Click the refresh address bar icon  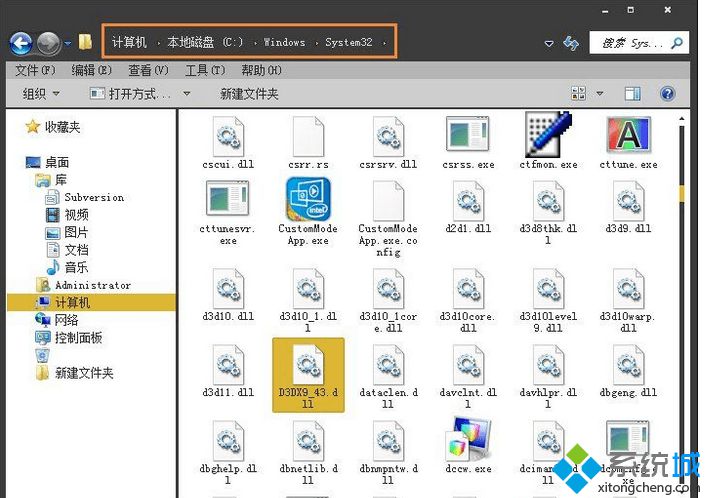pyautogui.click(x=571, y=43)
